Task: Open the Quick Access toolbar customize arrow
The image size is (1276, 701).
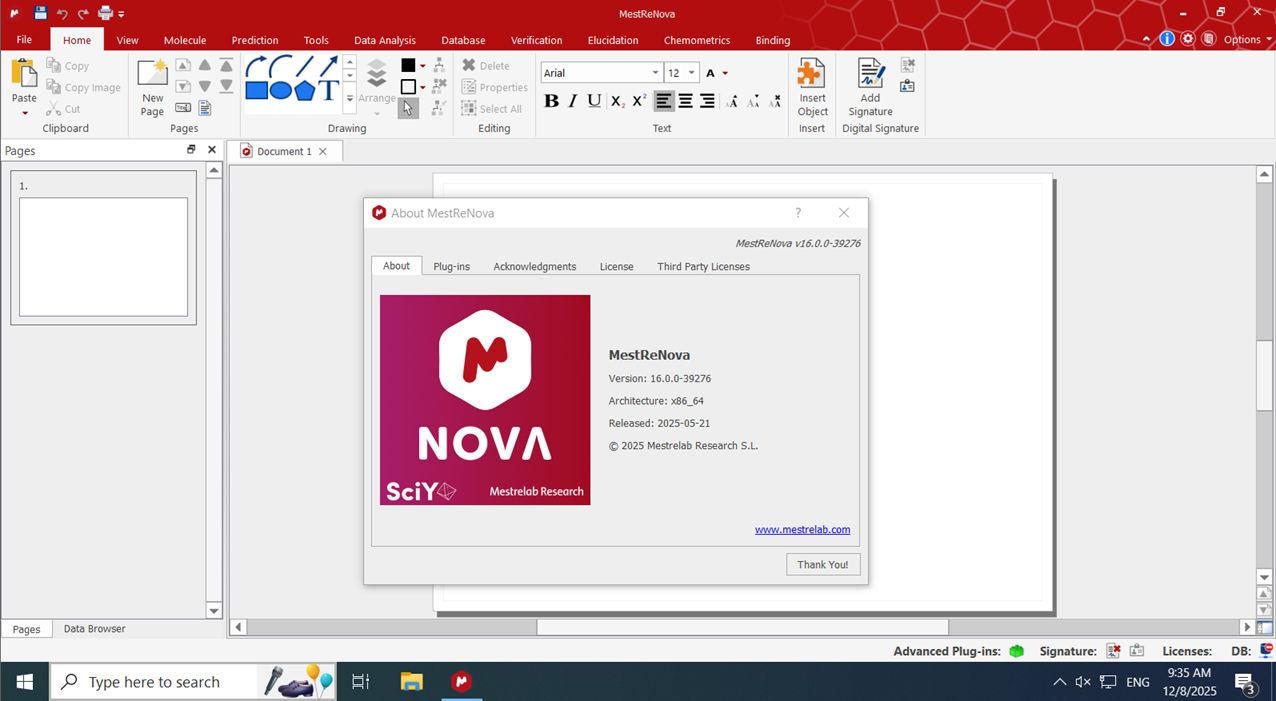Action: (121, 14)
